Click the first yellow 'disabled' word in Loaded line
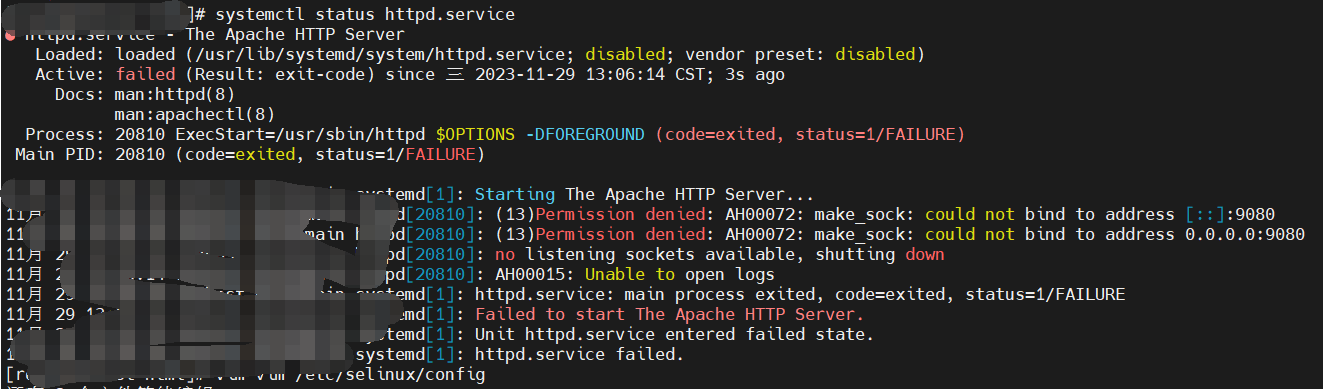The height and width of the screenshot is (389, 1323). point(625,54)
